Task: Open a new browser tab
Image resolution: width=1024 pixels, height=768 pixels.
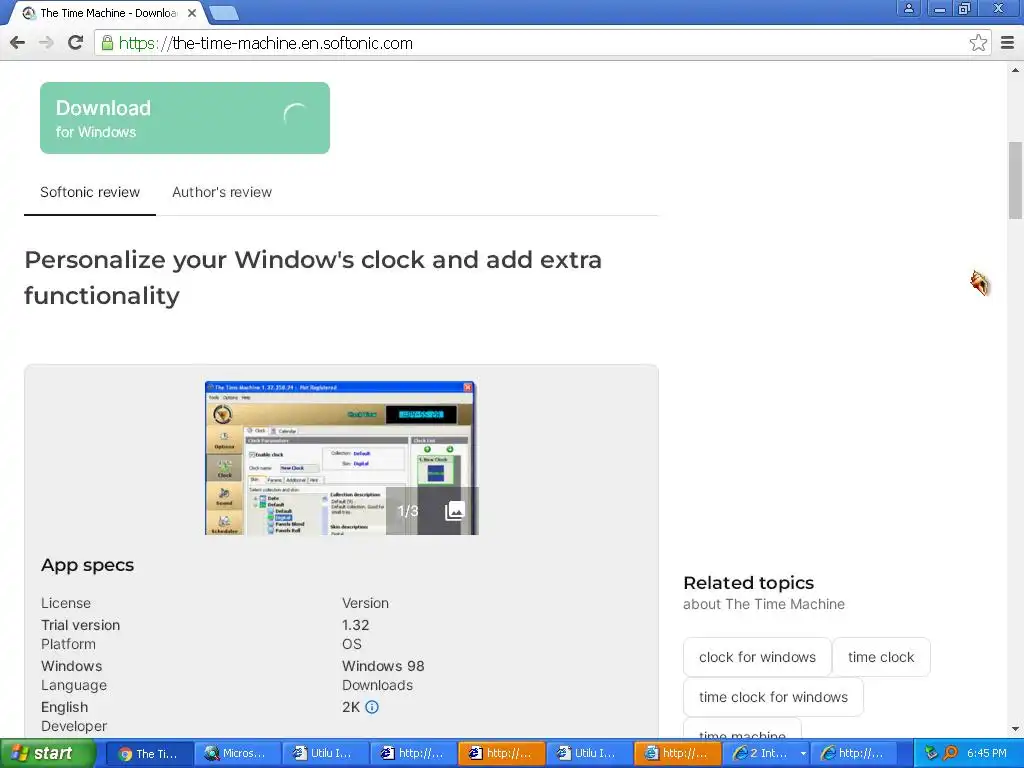Action: (x=225, y=12)
